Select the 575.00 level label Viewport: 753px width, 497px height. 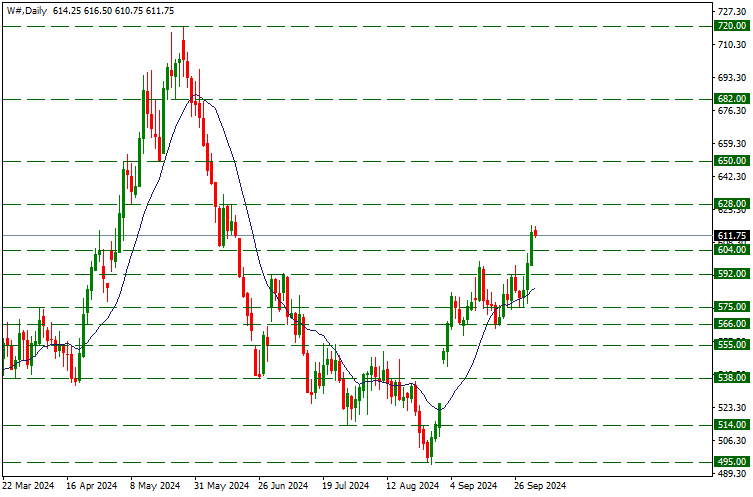tap(732, 306)
